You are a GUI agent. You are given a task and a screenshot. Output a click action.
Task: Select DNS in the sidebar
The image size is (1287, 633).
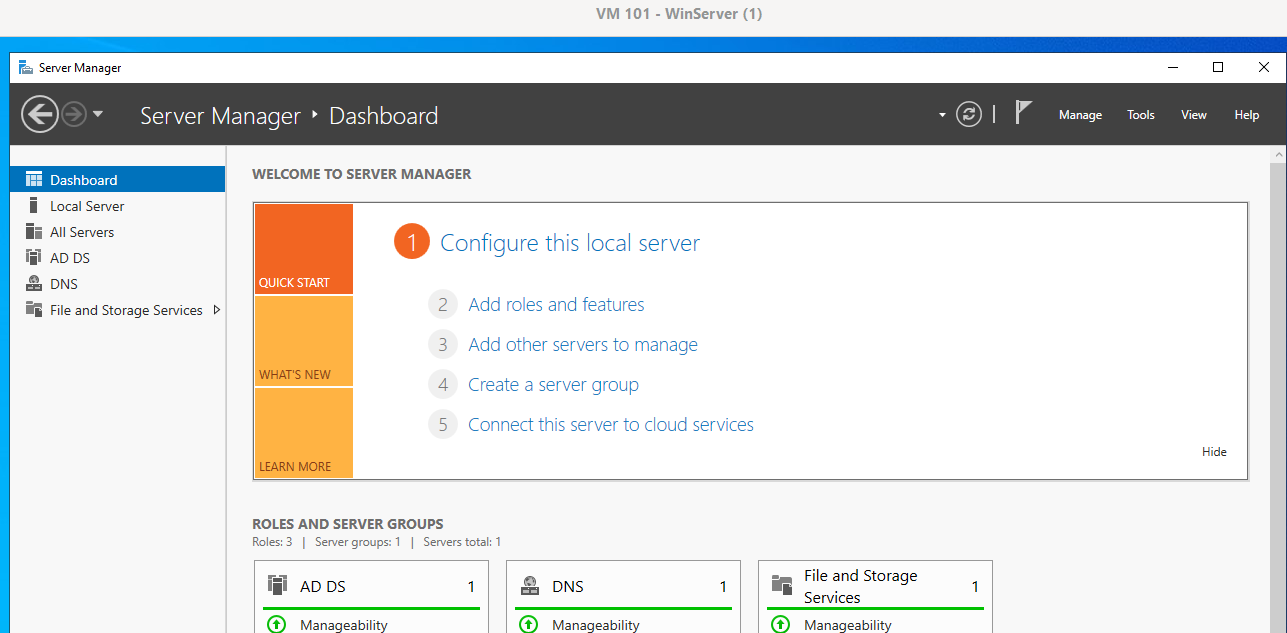pos(117,284)
